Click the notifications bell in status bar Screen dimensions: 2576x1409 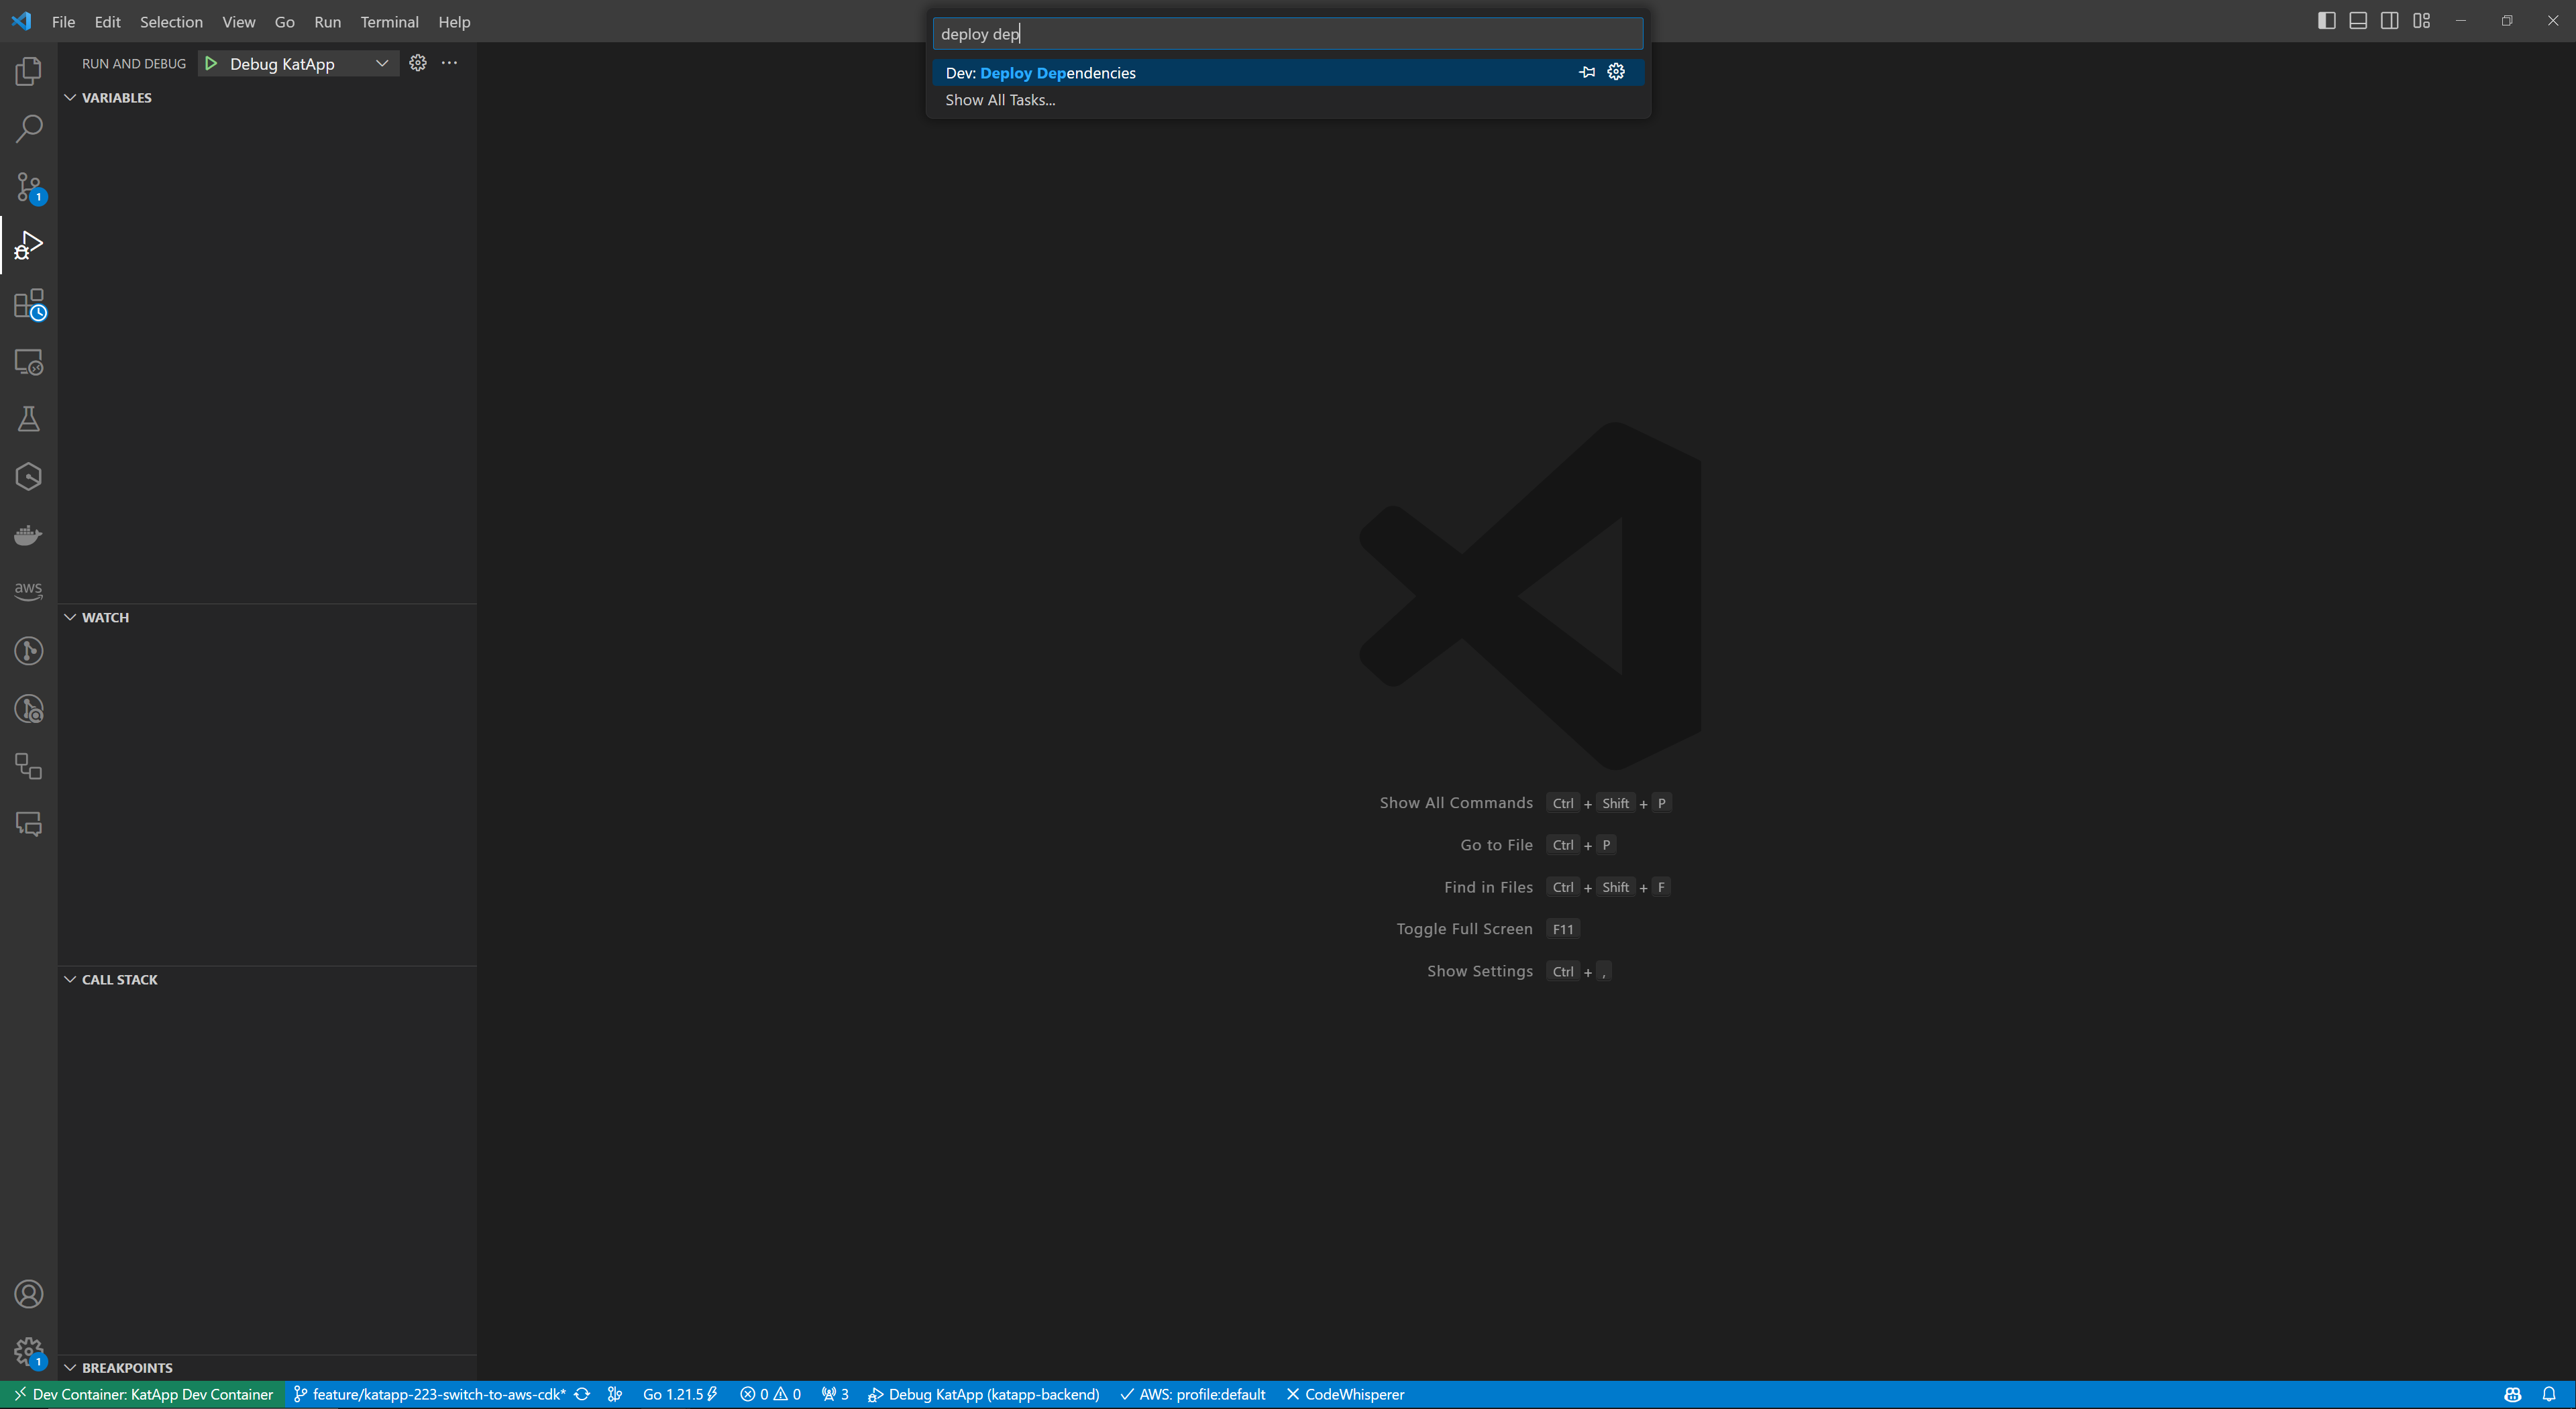[x=2549, y=1394]
